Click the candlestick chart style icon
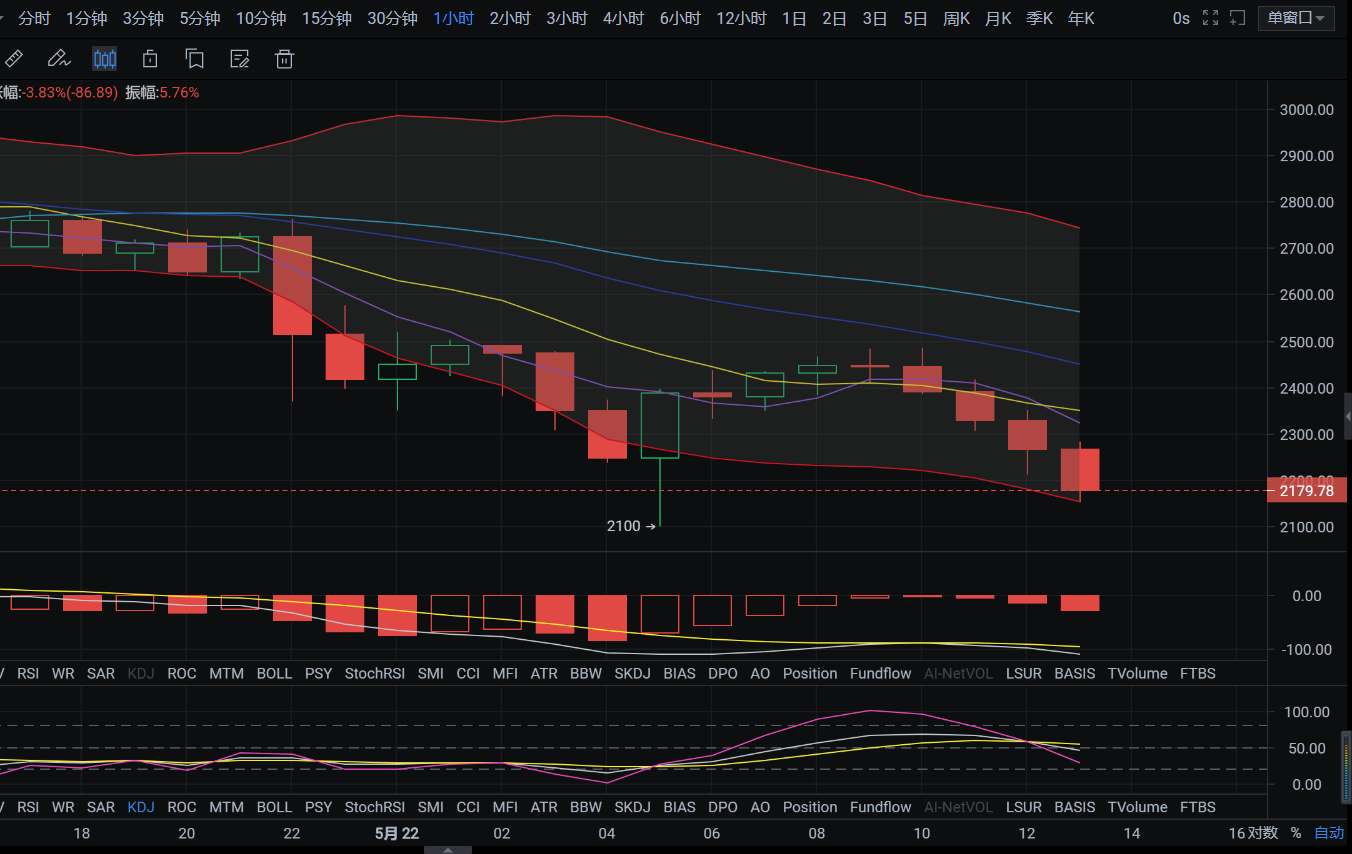 105,59
